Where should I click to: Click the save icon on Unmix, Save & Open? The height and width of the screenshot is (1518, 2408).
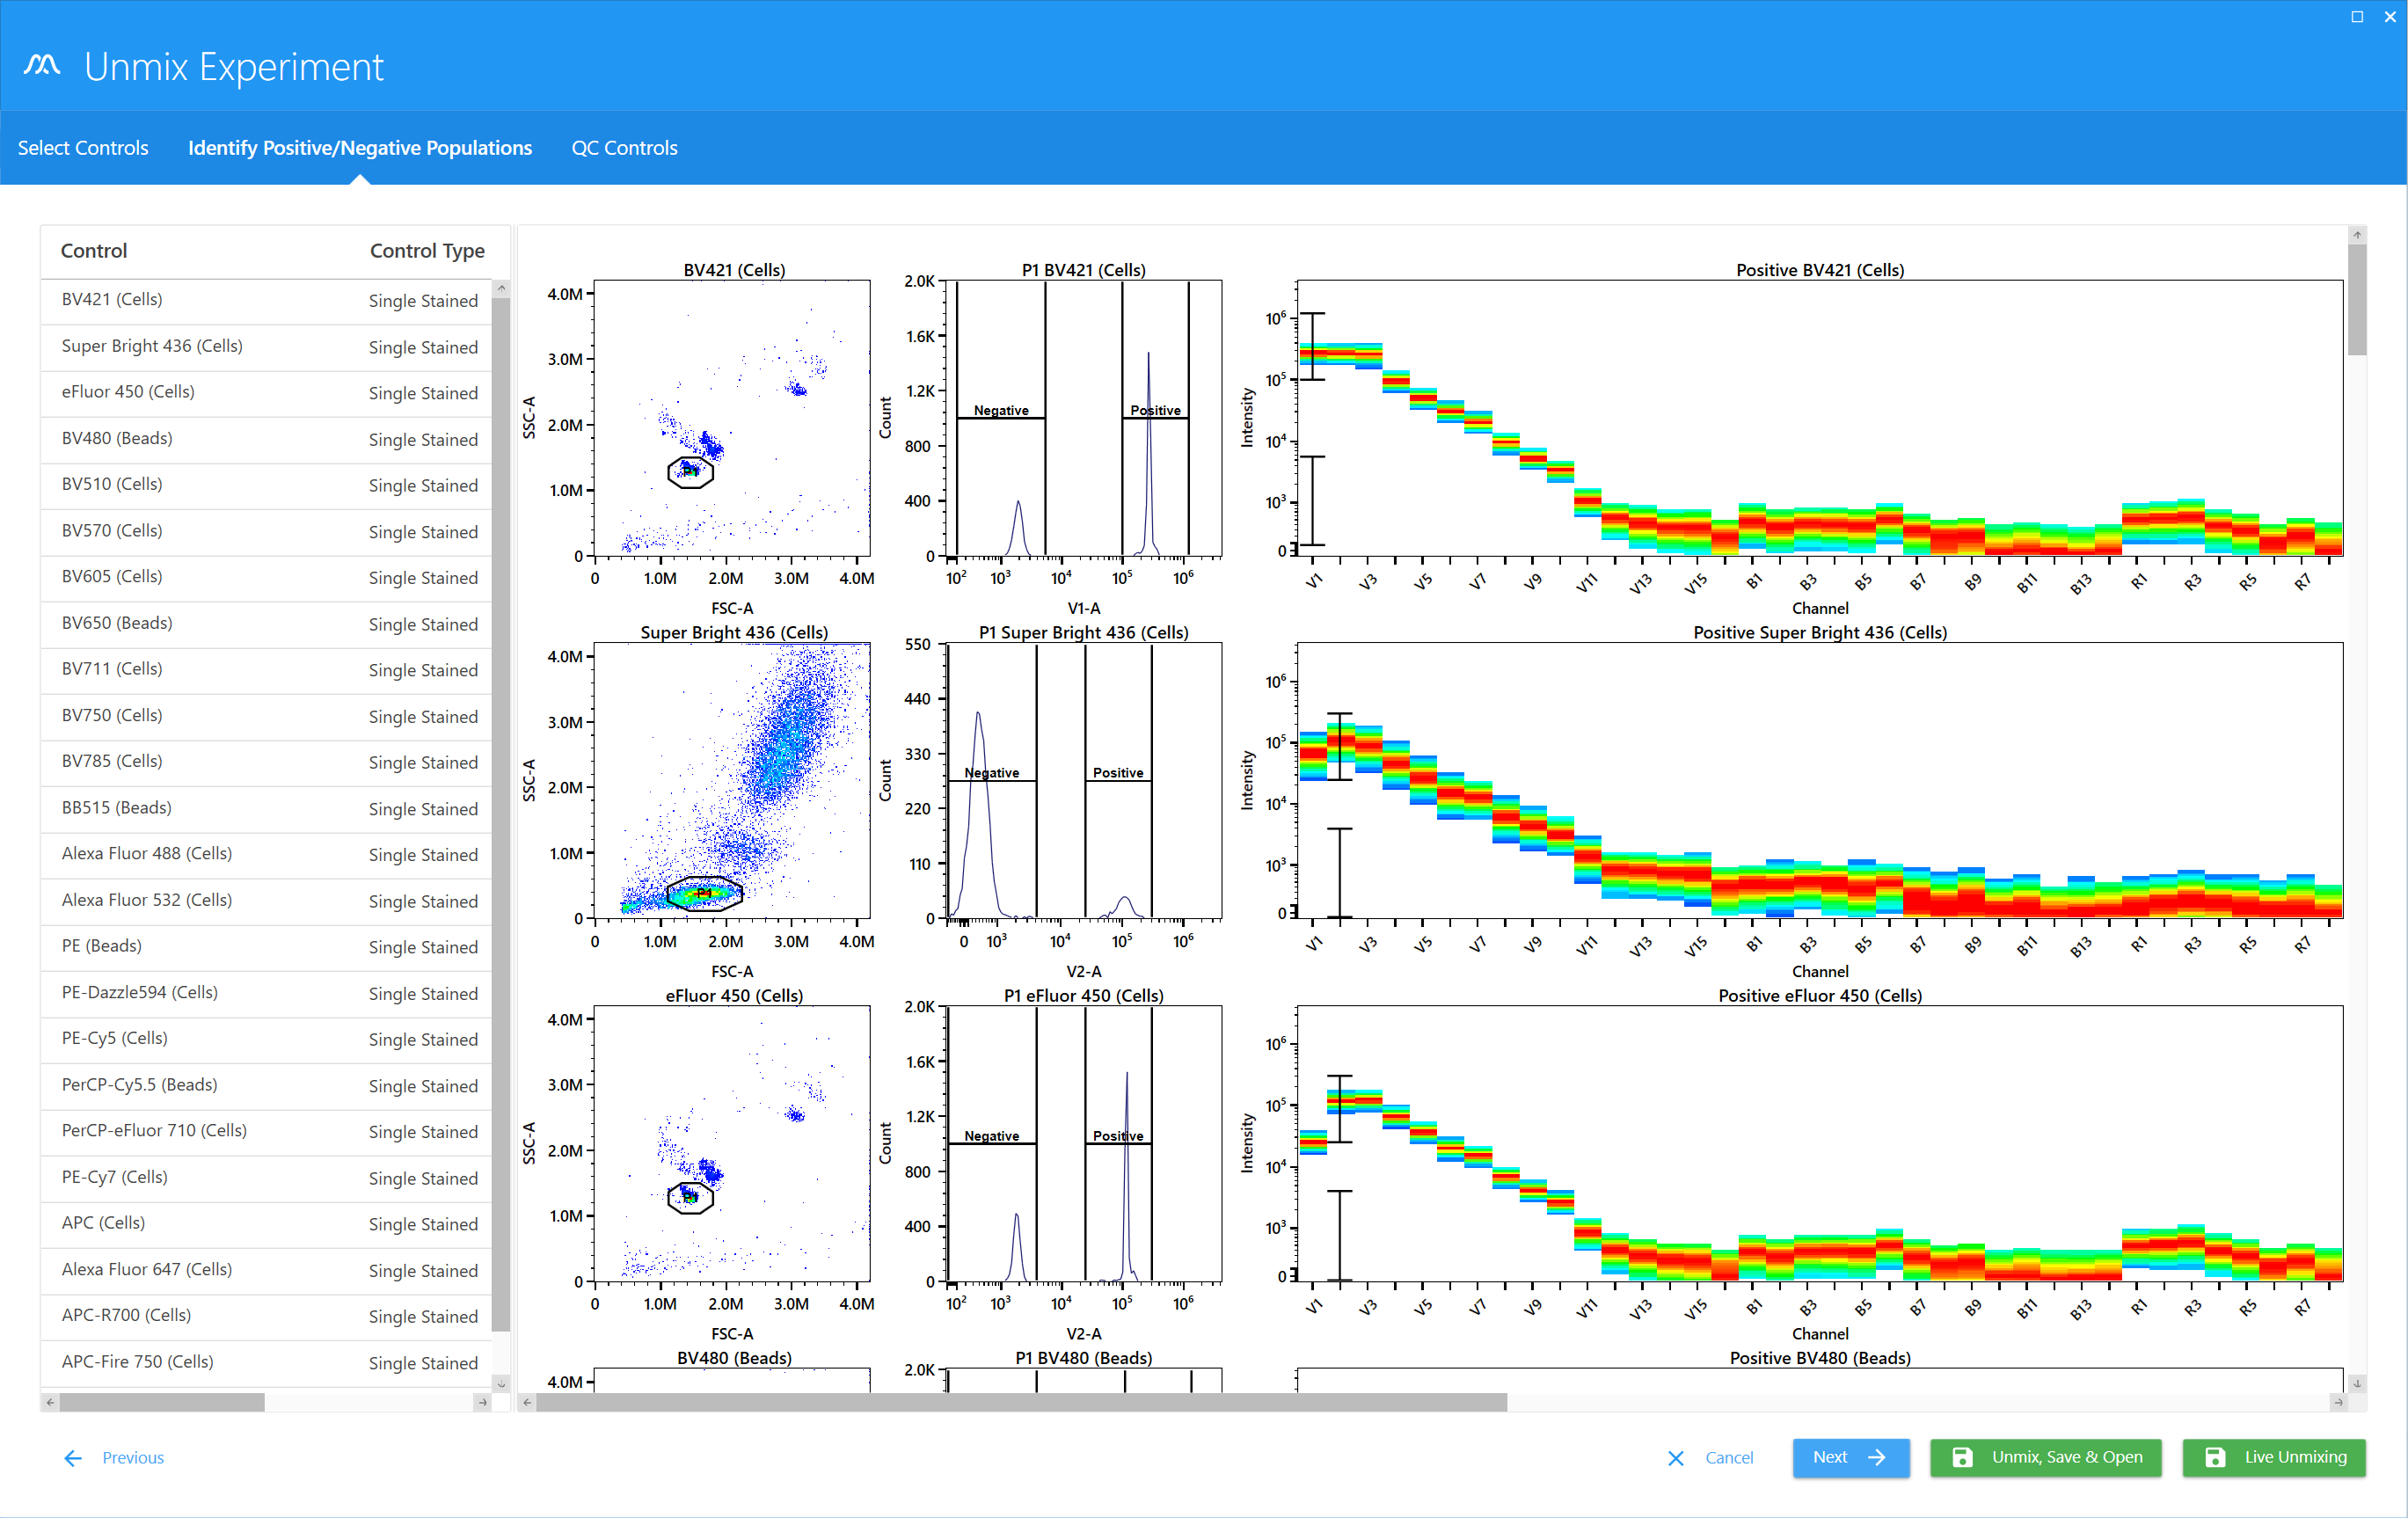click(1966, 1457)
